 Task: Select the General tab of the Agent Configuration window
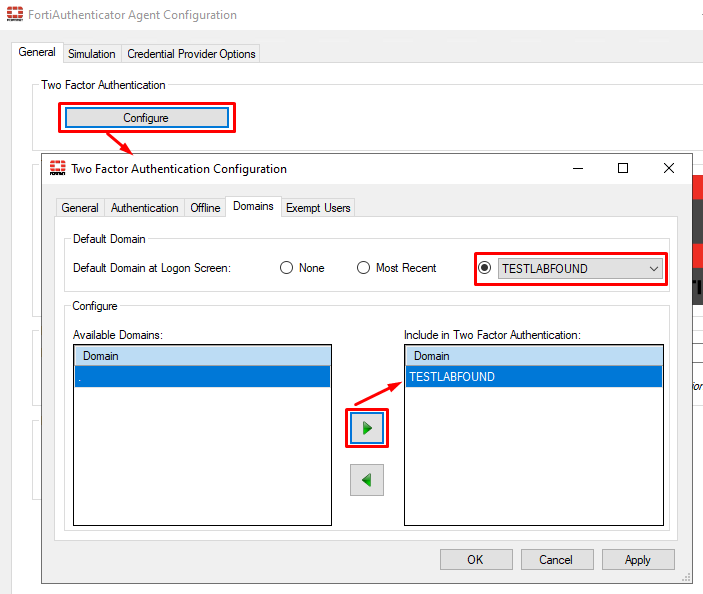point(37,52)
